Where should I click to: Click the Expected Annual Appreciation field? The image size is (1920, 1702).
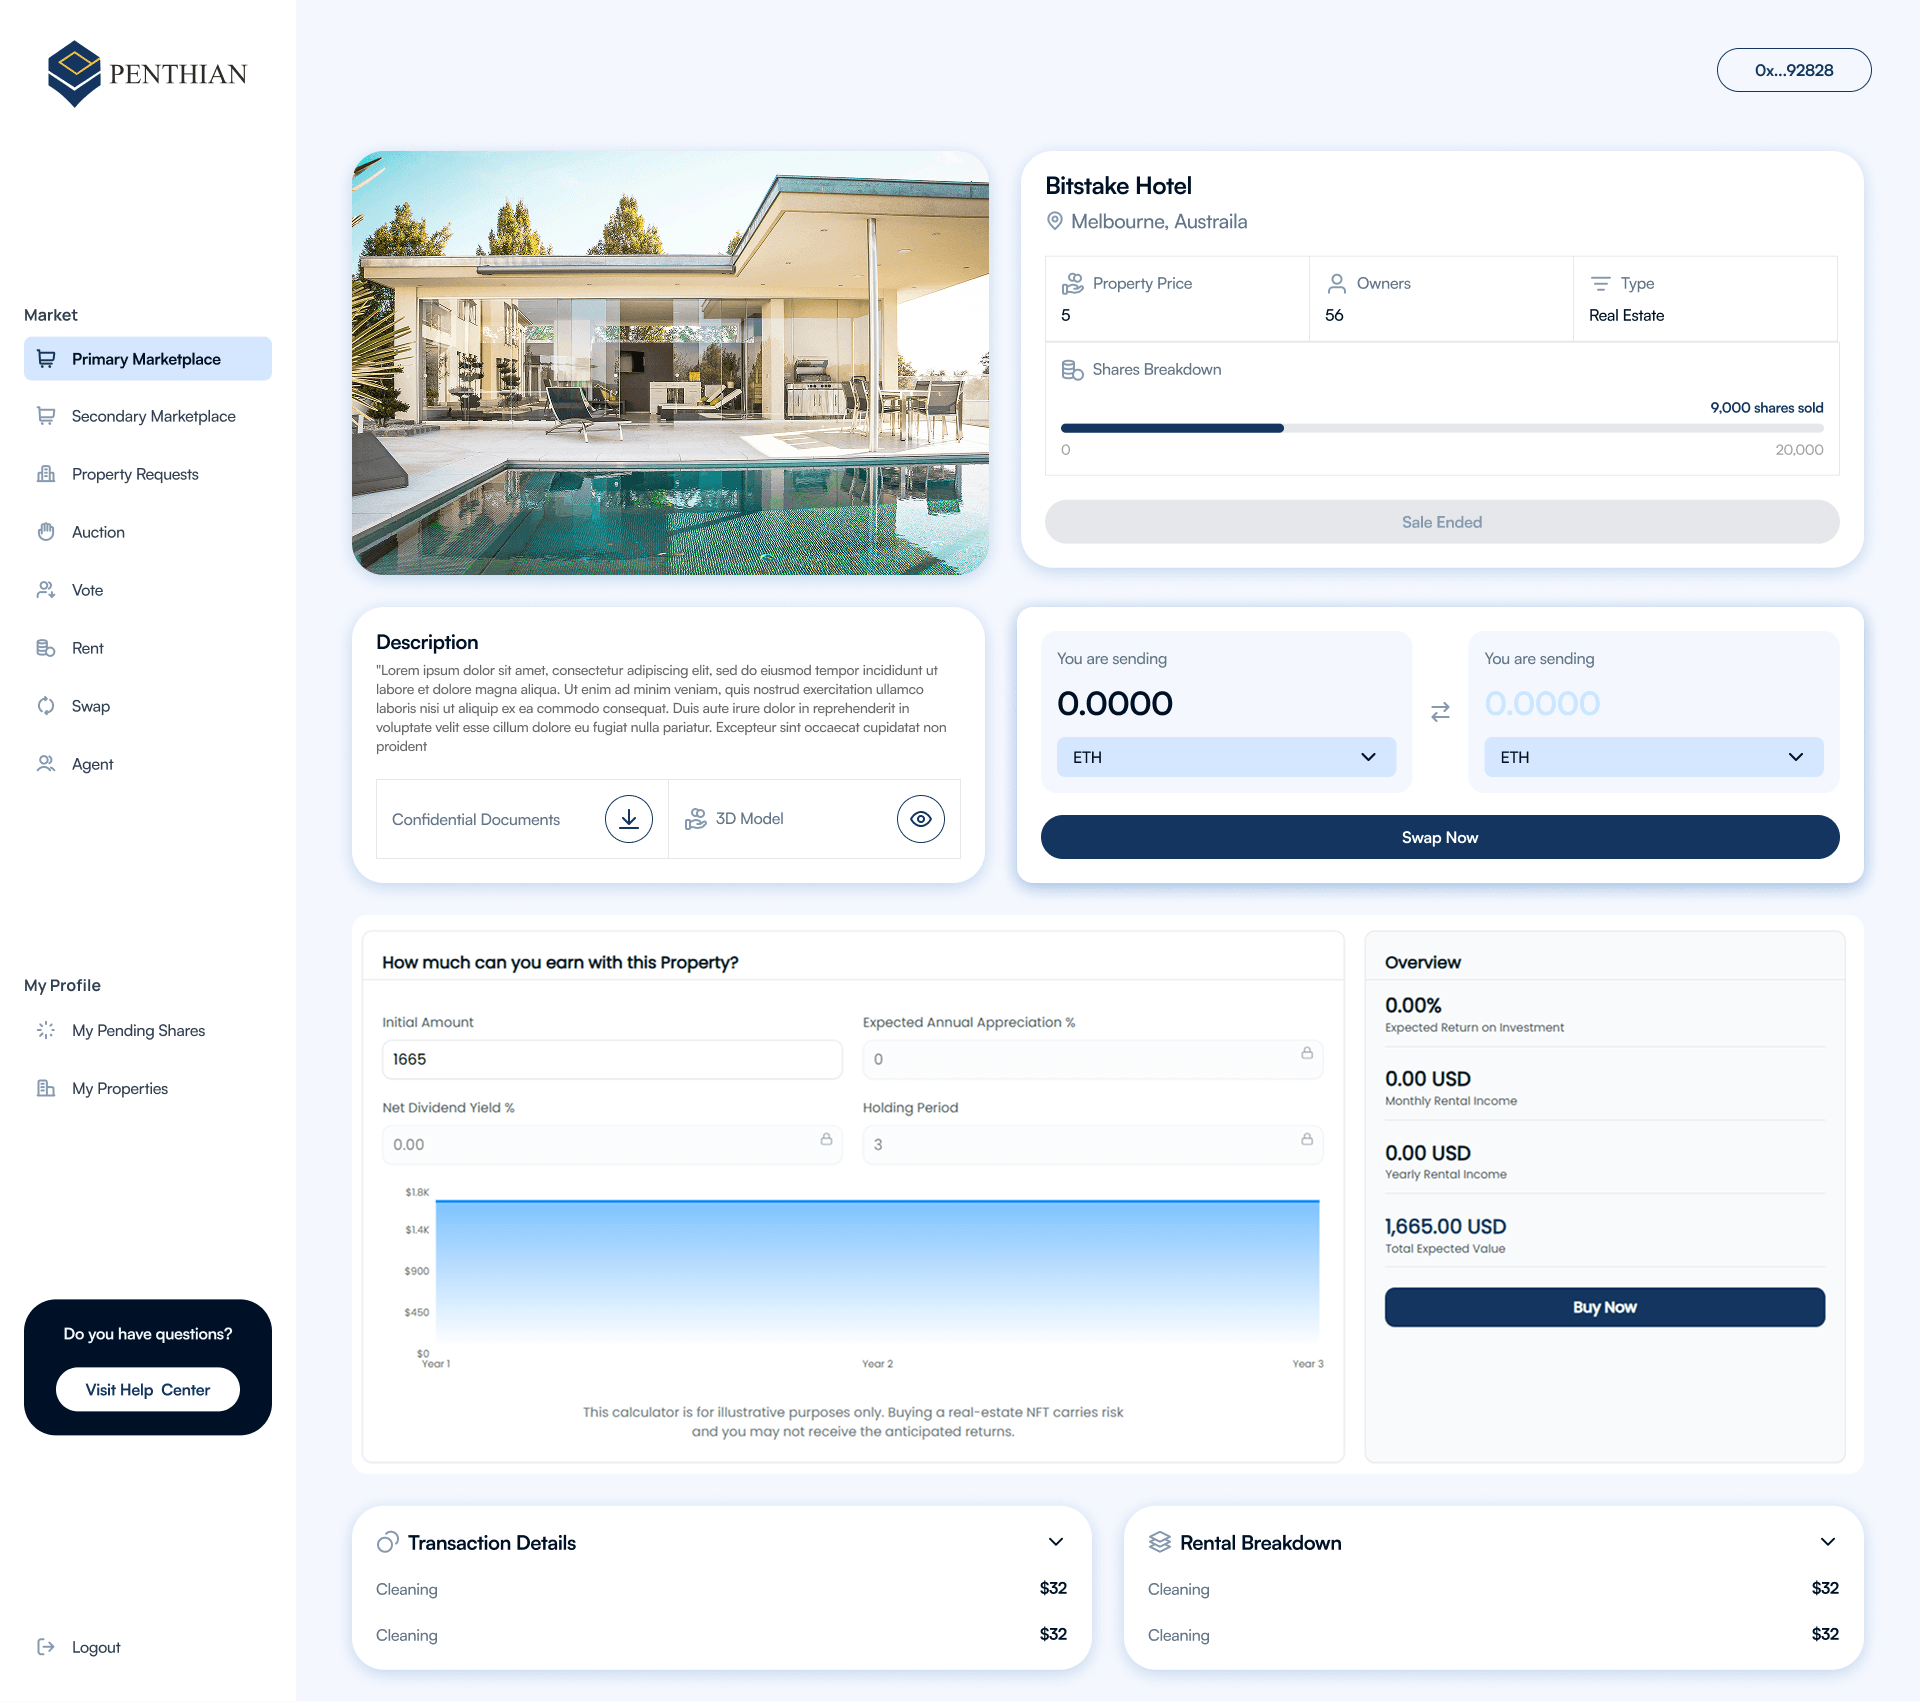(1093, 1059)
